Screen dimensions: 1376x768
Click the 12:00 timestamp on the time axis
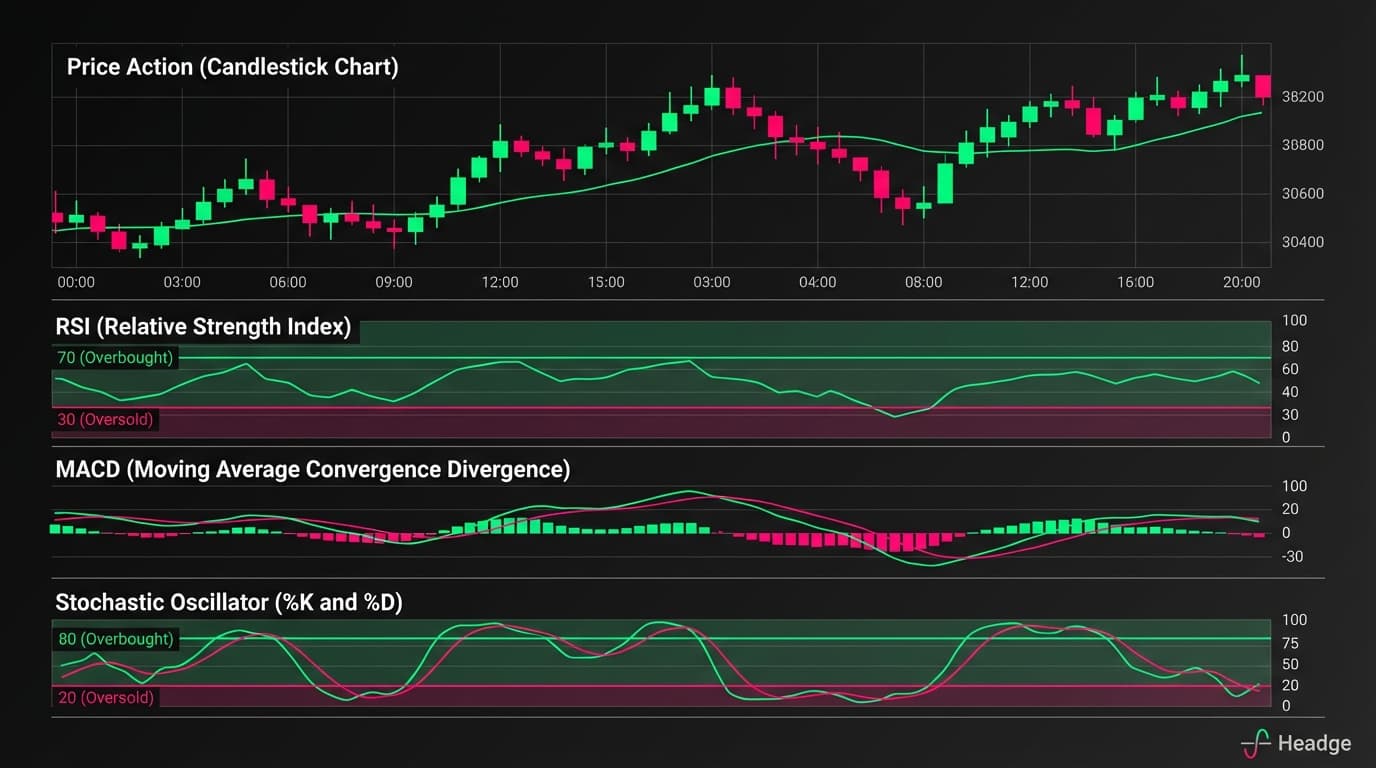(500, 282)
